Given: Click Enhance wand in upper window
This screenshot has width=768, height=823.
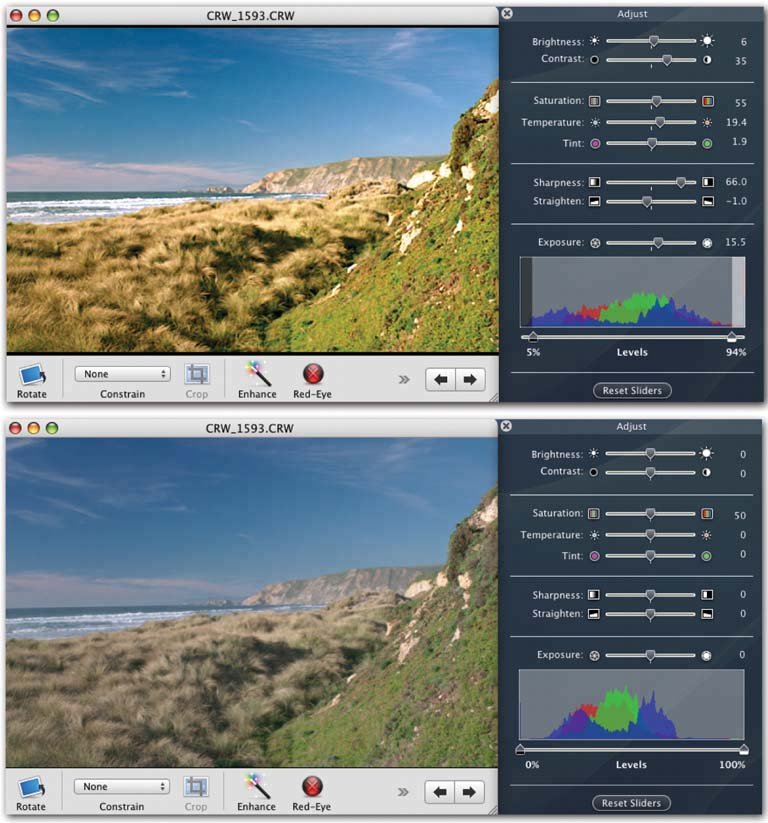Looking at the screenshot, I should (257, 374).
